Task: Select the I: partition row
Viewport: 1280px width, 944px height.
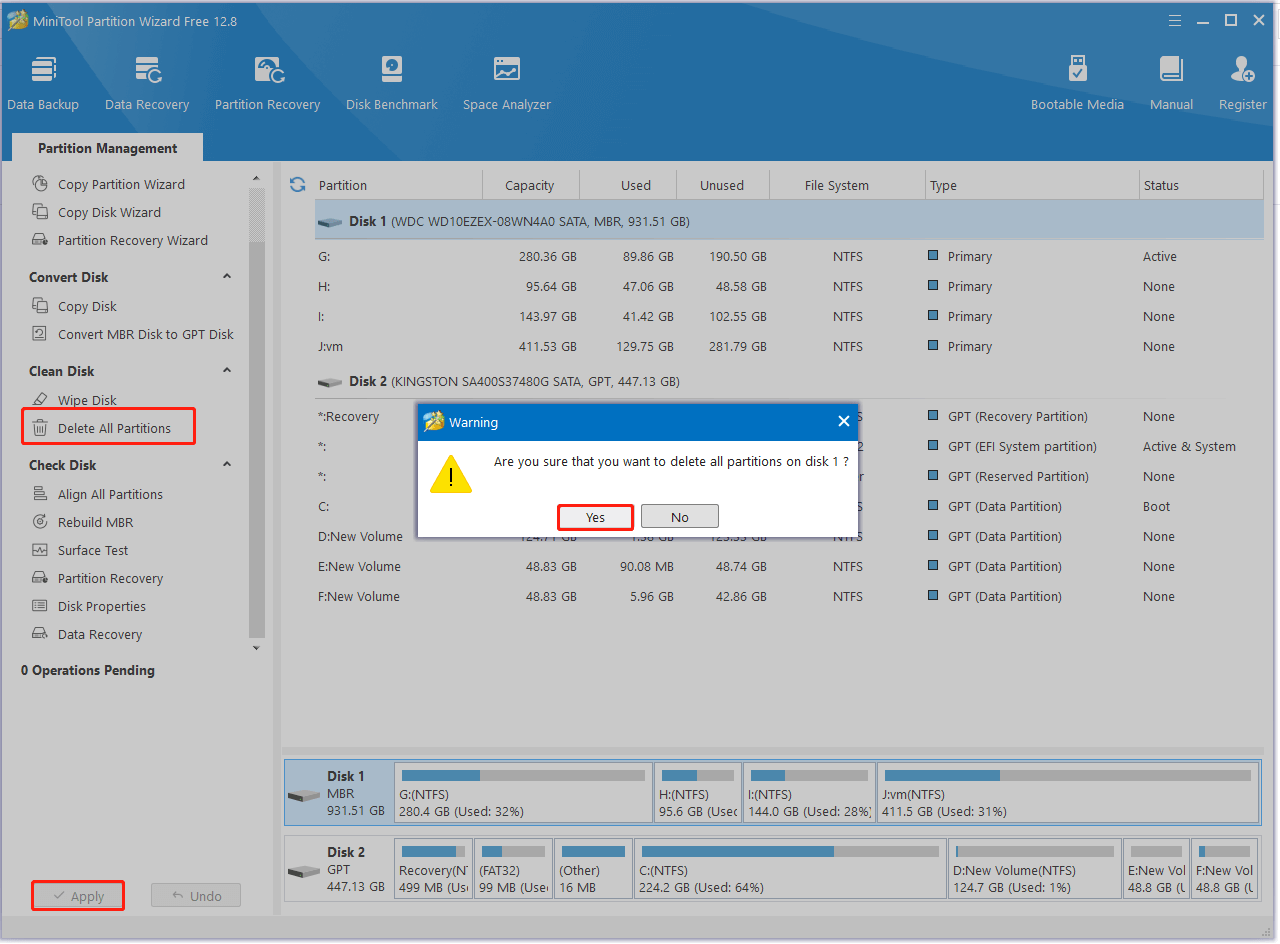Action: click(x=789, y=317)
